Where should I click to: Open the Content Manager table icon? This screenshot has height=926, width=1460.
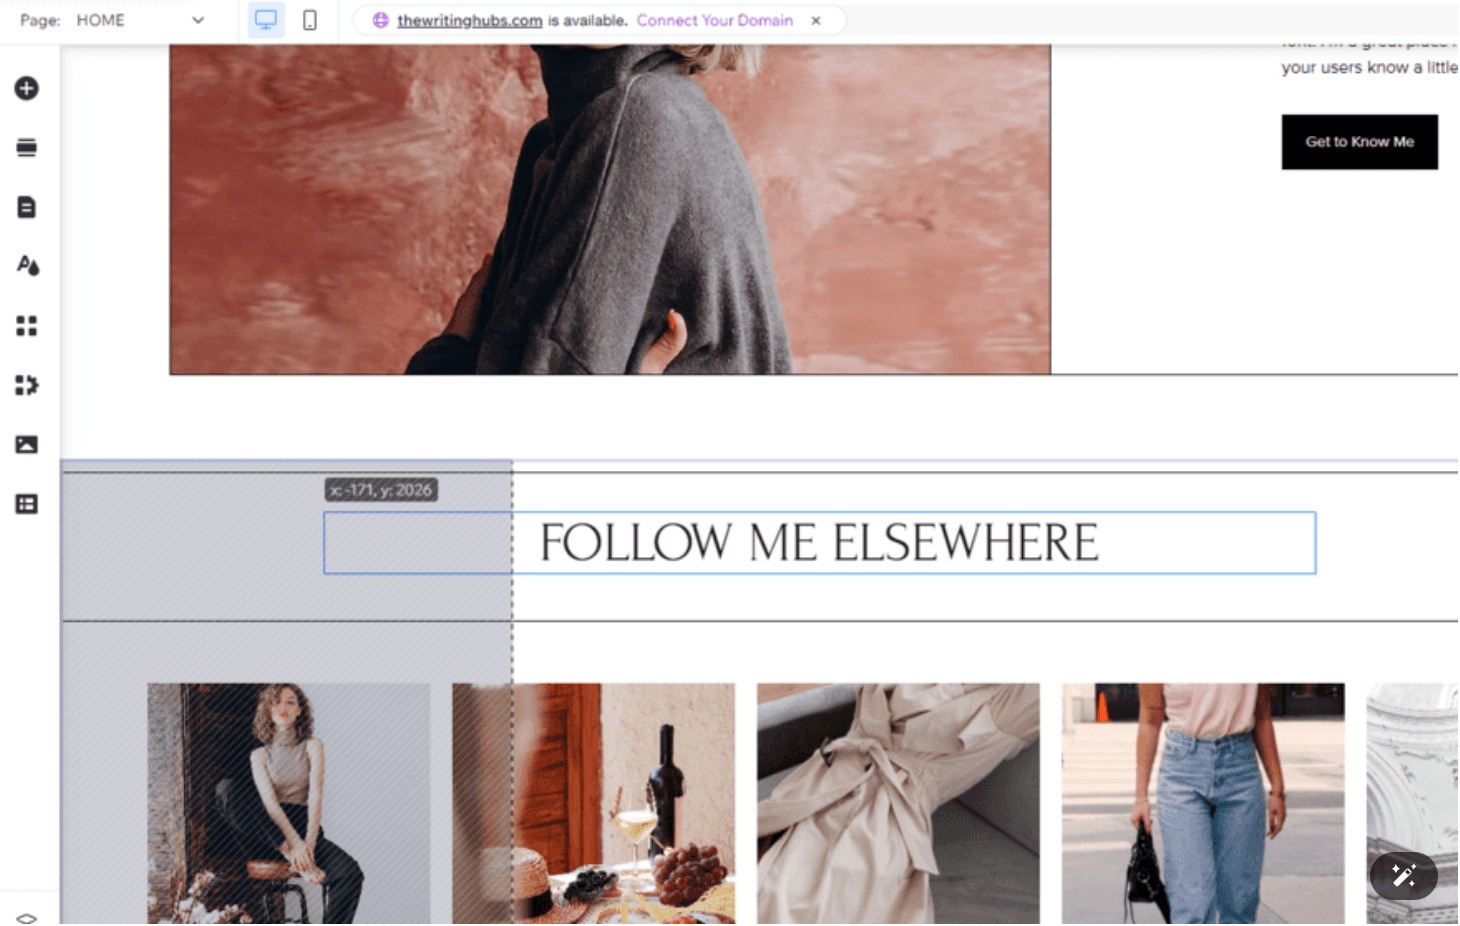click(27, 504)
